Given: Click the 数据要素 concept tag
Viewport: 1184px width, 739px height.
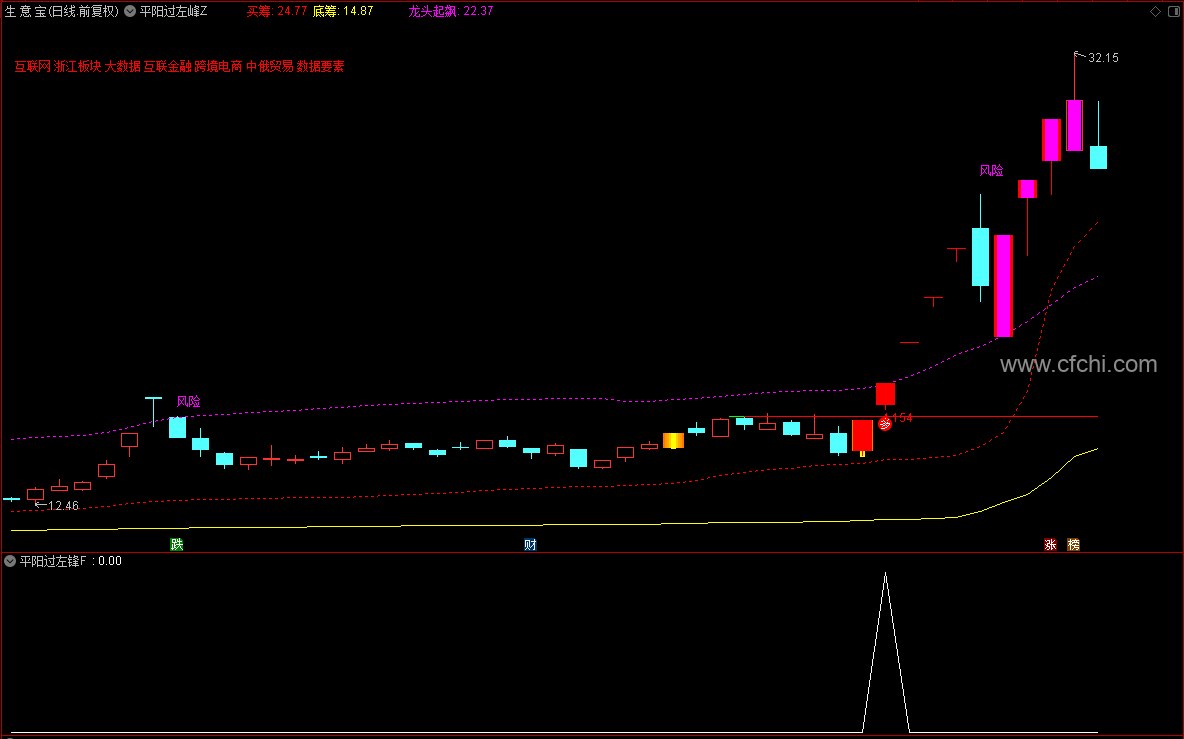Looking at the screenshot, I should click(x=320, y=66).
